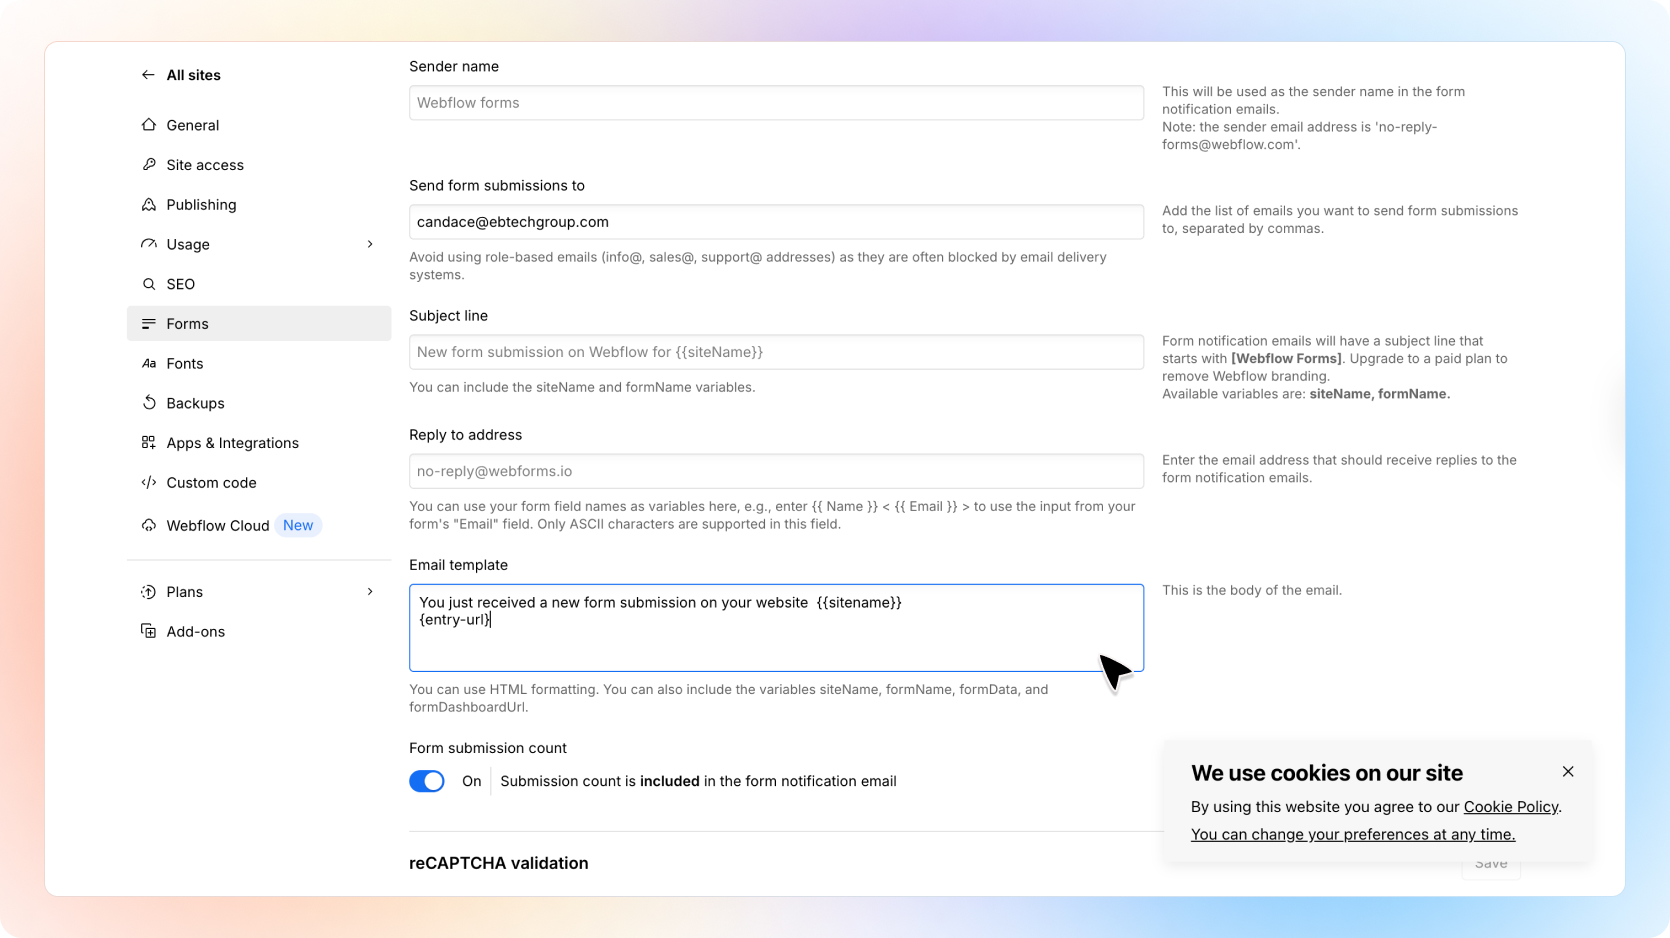Close the cookies notice
The image size is (1670, 938).
(x=1568, y=772)
